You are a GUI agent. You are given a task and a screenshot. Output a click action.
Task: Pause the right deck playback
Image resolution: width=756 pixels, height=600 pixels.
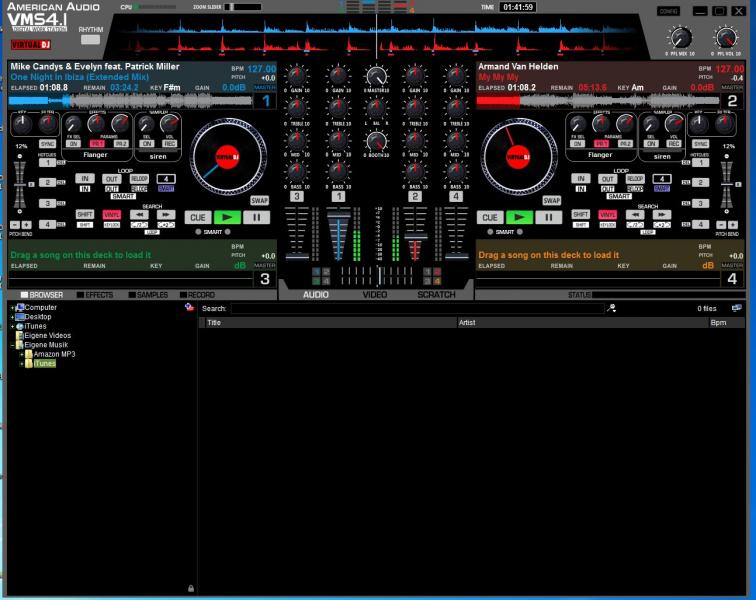pos(550,217)
